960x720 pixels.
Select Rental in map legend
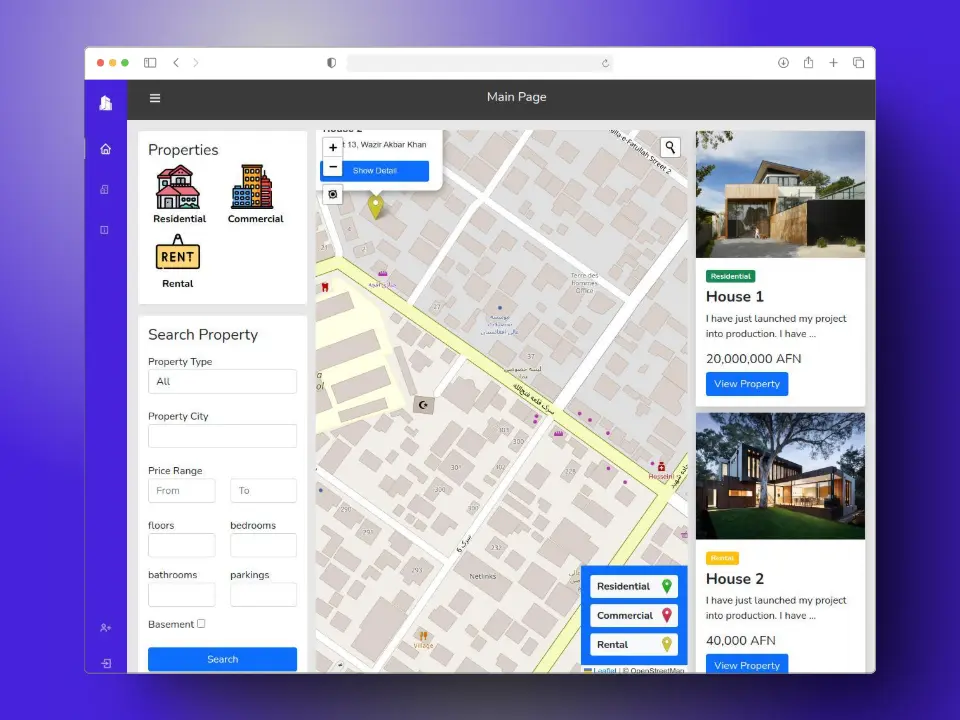coord(634,645)
